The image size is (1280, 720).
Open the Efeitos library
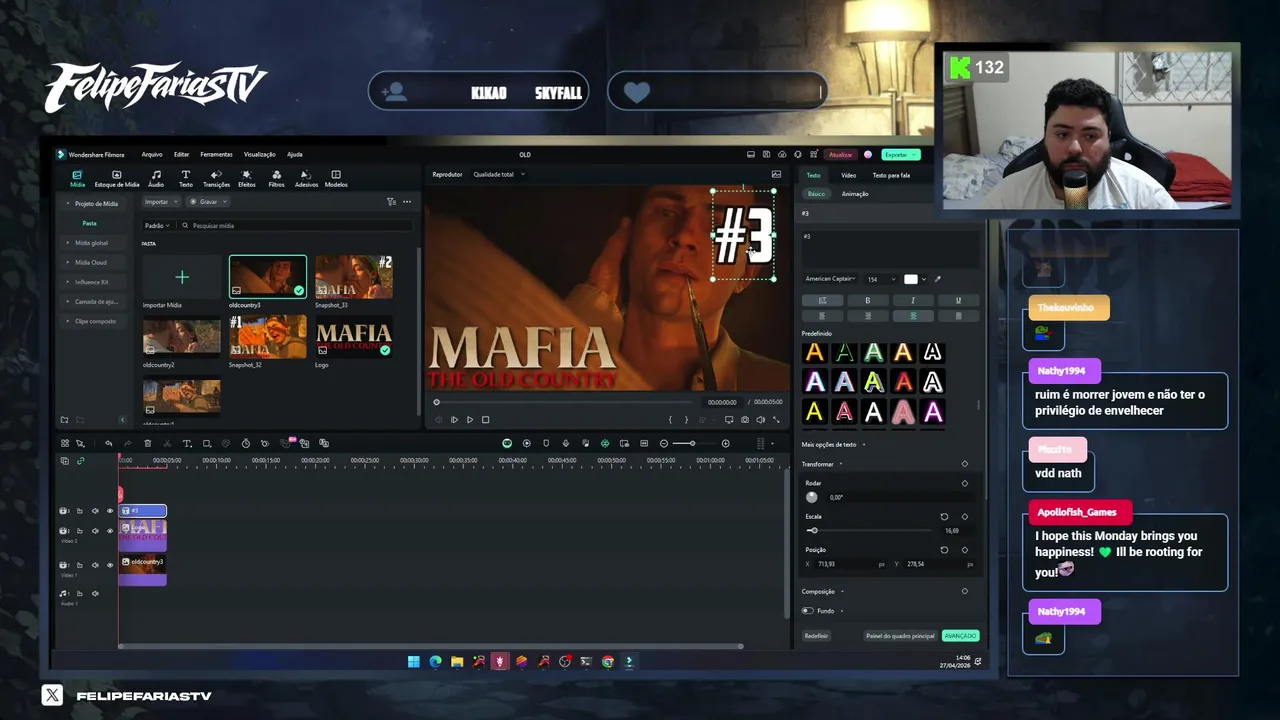(246, 179)
